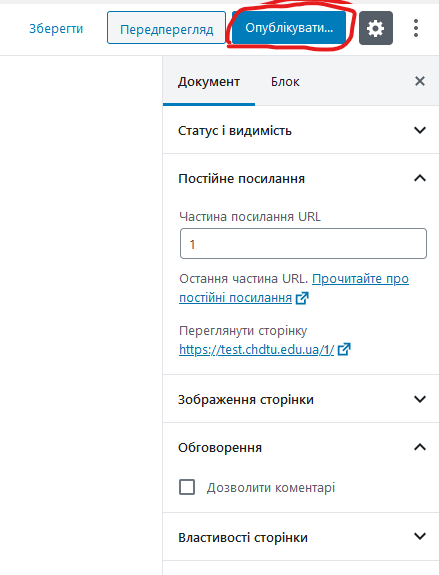Screen dimensions: 439x575
Task: Open the three-dot more options menu
Action: click(x=416, y=28)
